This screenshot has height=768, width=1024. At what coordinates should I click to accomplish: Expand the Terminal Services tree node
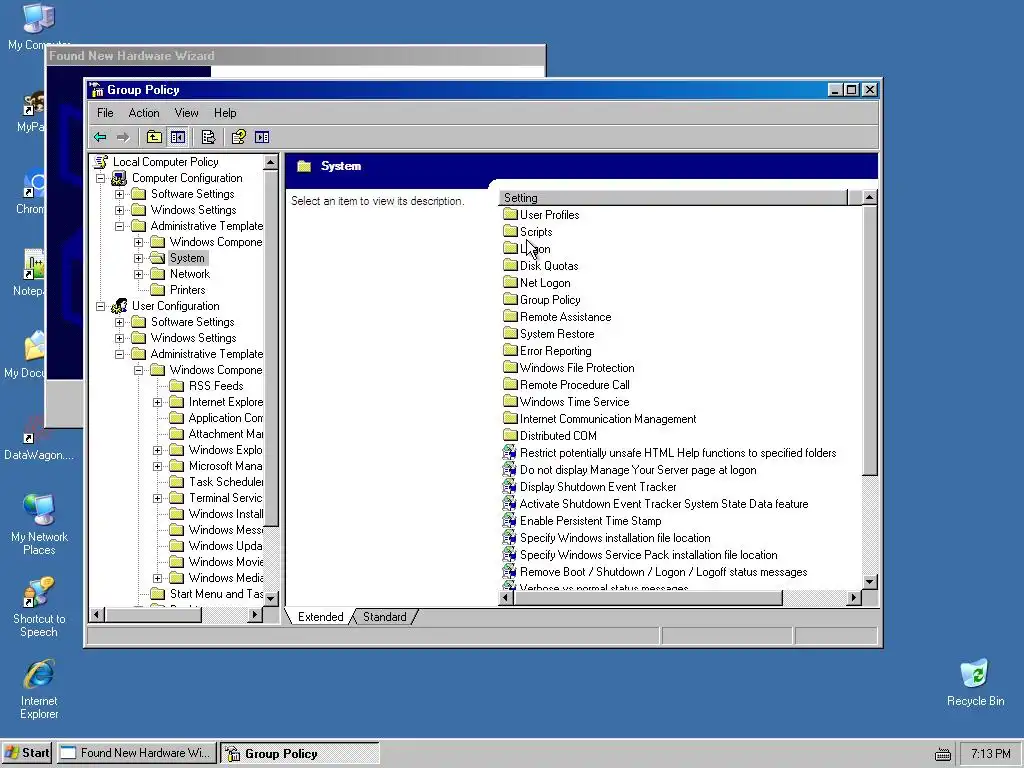[157, 498]
